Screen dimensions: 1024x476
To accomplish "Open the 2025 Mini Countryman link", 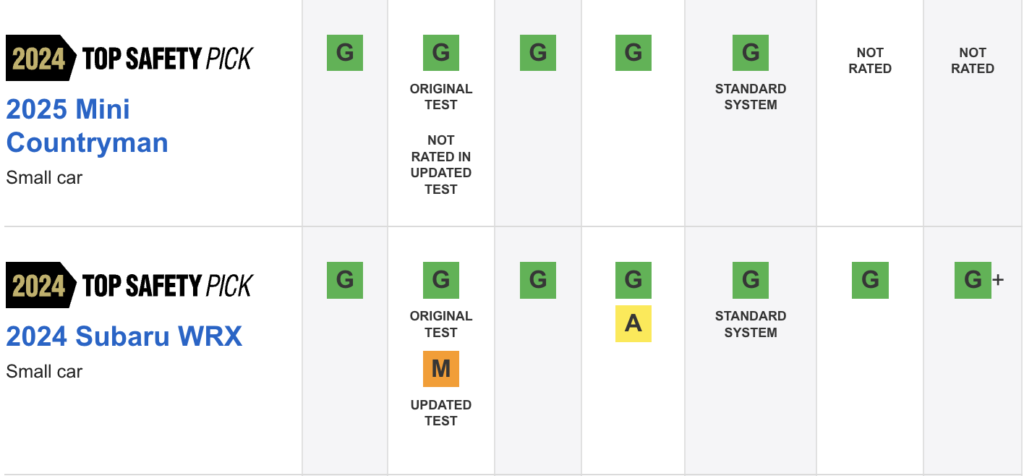I will [x=87, y=126].
